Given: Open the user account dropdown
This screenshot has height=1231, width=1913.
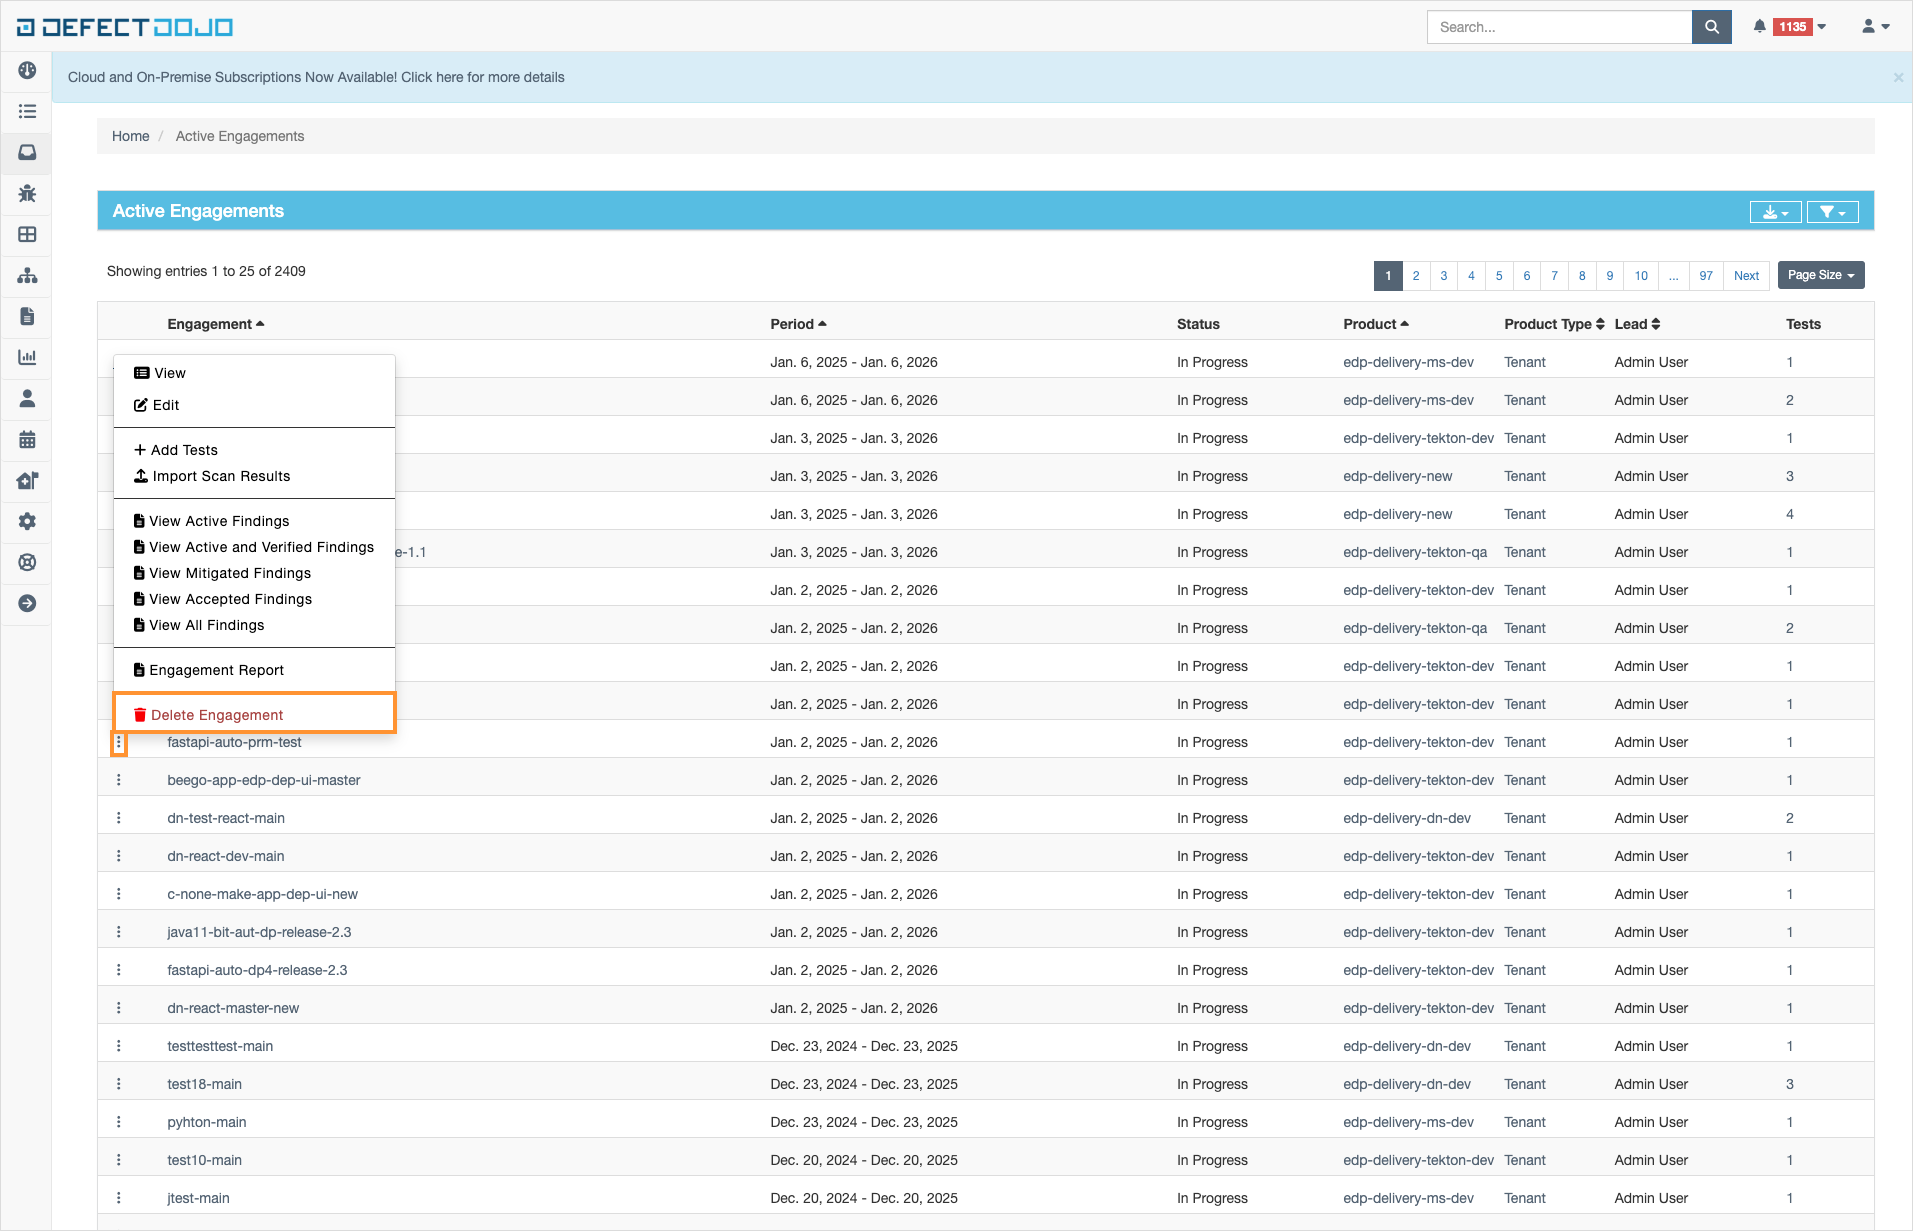Looking at the screenshot, I should (1875, 27).
